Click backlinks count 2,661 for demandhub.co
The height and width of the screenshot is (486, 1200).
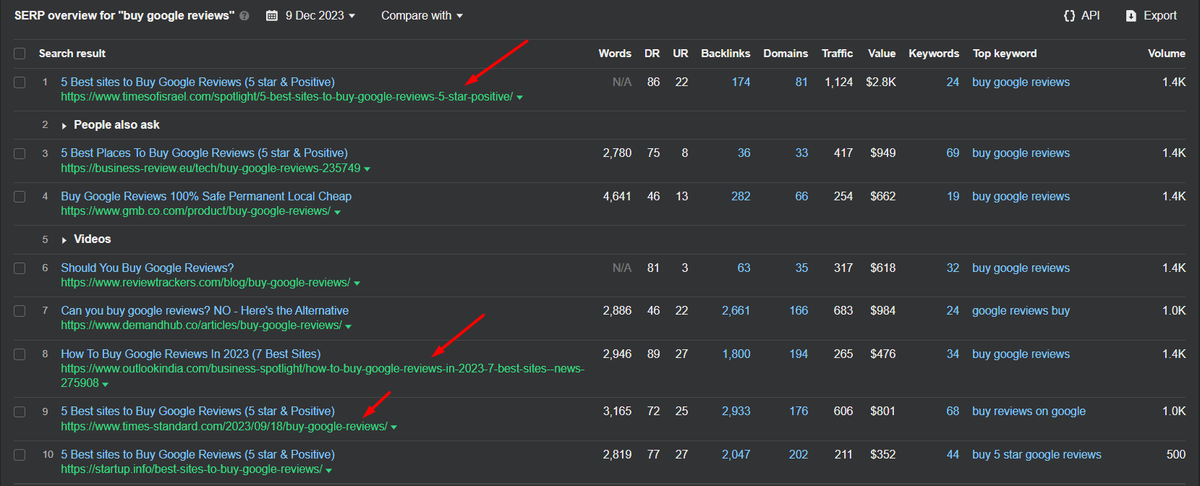735,311
